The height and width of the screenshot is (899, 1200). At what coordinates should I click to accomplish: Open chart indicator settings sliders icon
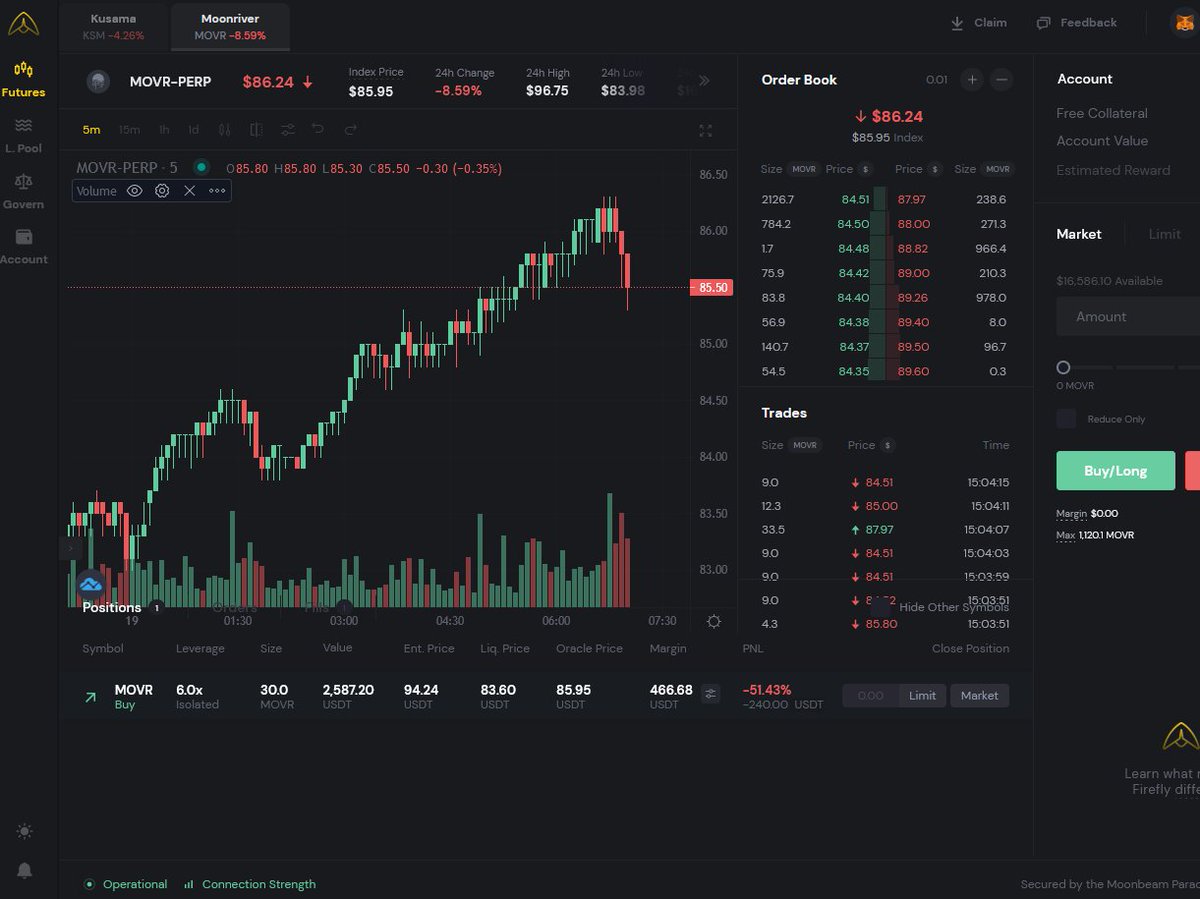288,130
